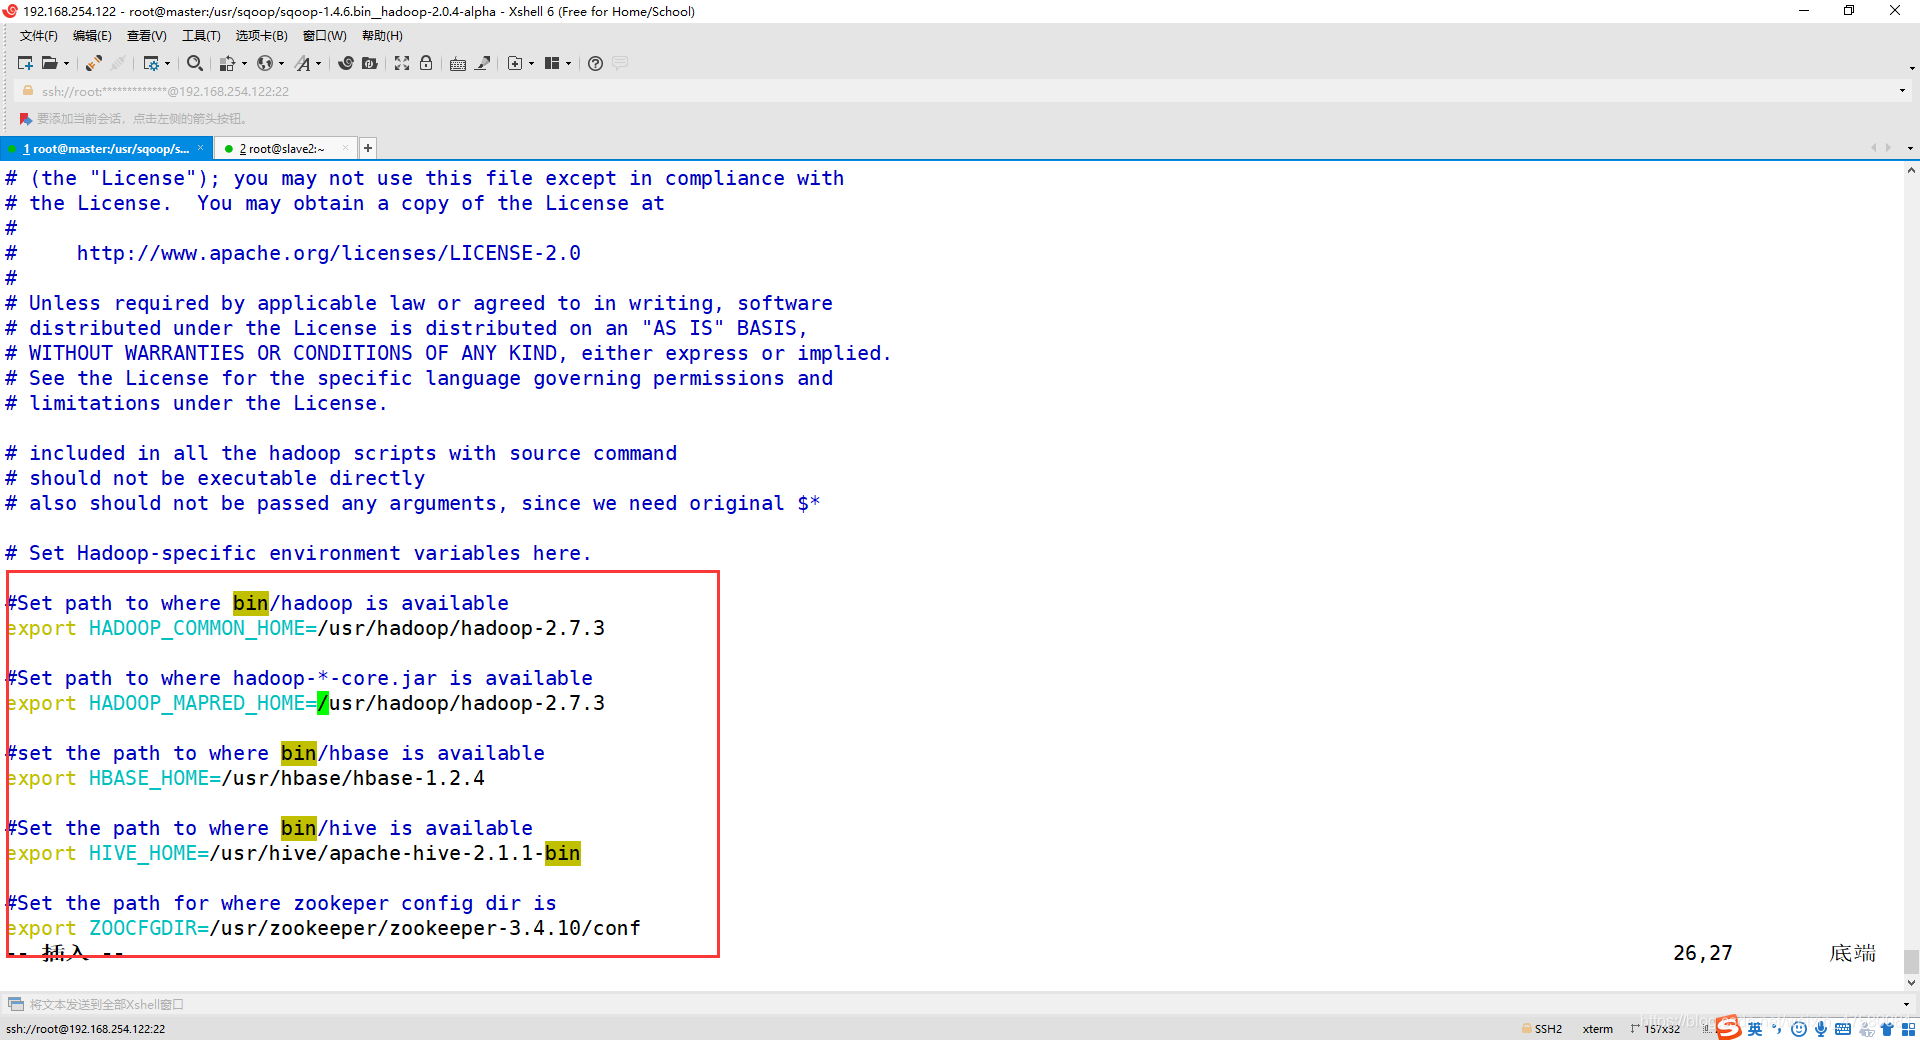Select the root@master session tab
Screen dimensions: 1920x1040
pos(106,149)
